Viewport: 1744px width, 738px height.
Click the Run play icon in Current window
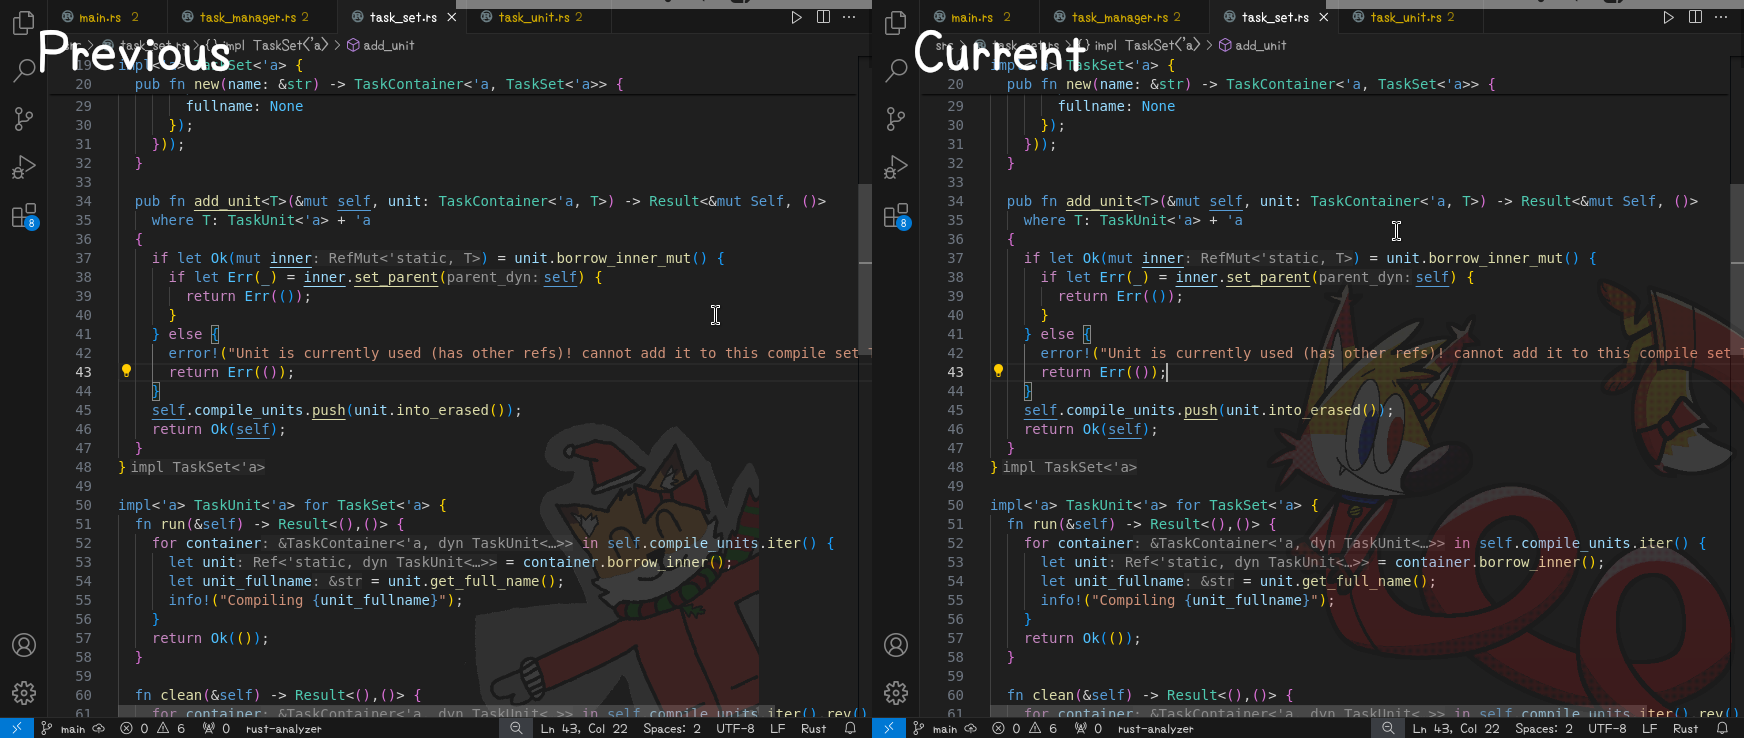tap(1668, 17)
